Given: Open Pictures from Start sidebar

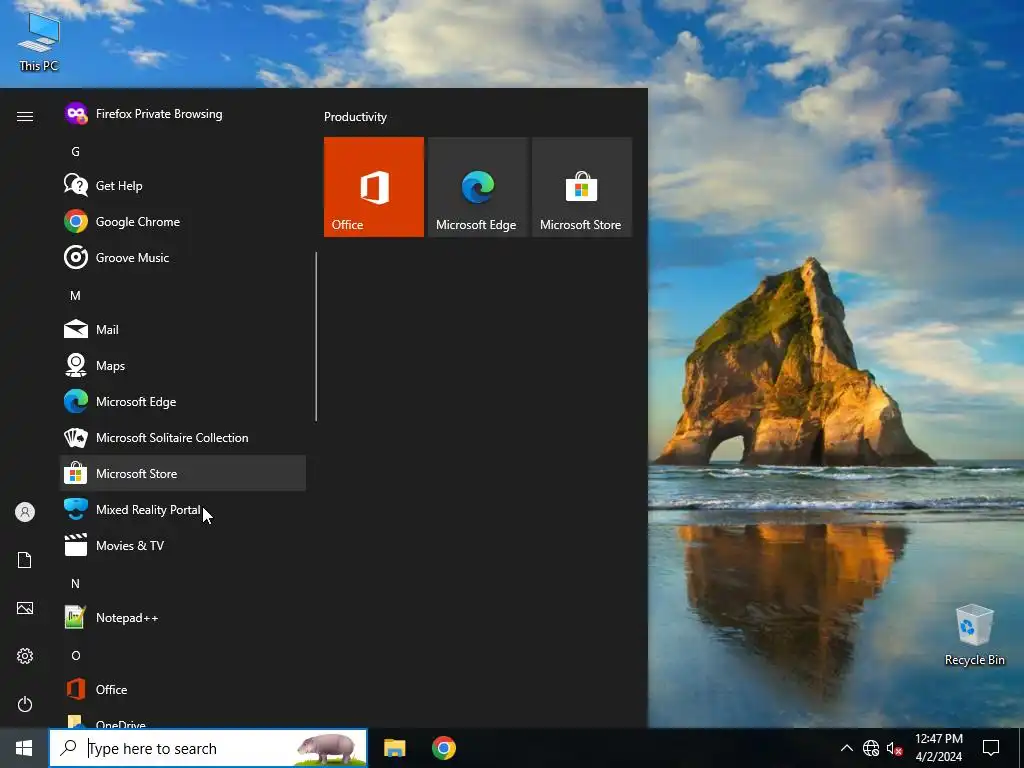Looking at the screenshot, I should pyautogui.click(x=25, y=608).
